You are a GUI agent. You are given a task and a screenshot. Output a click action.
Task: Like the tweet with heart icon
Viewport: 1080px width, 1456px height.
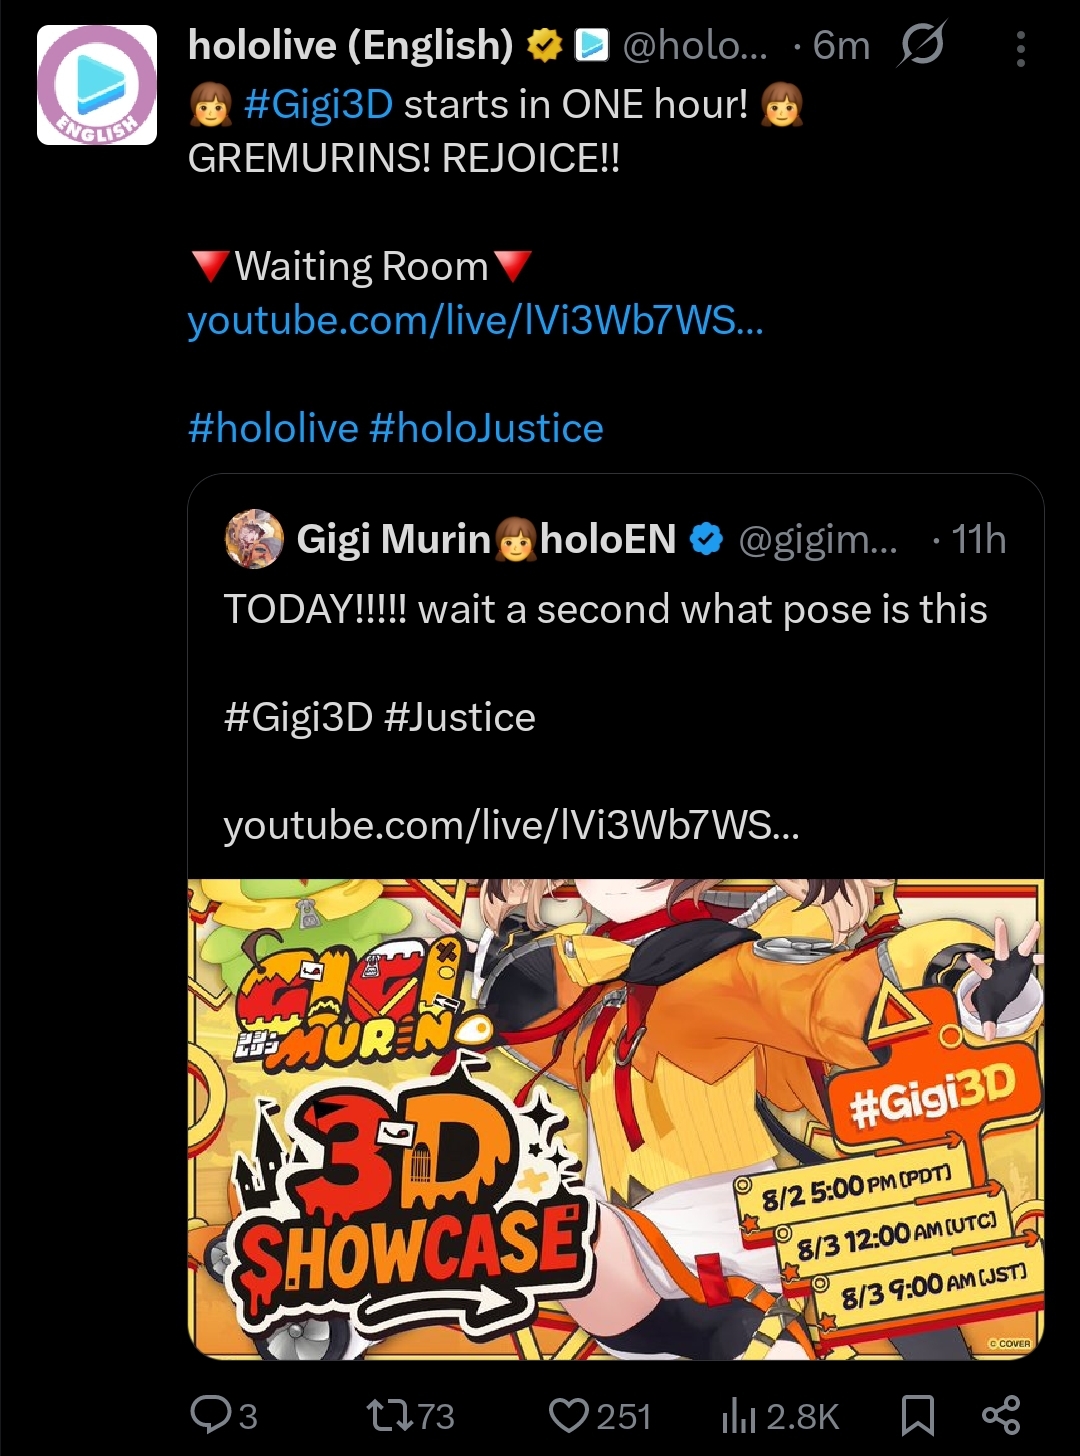569,1415
